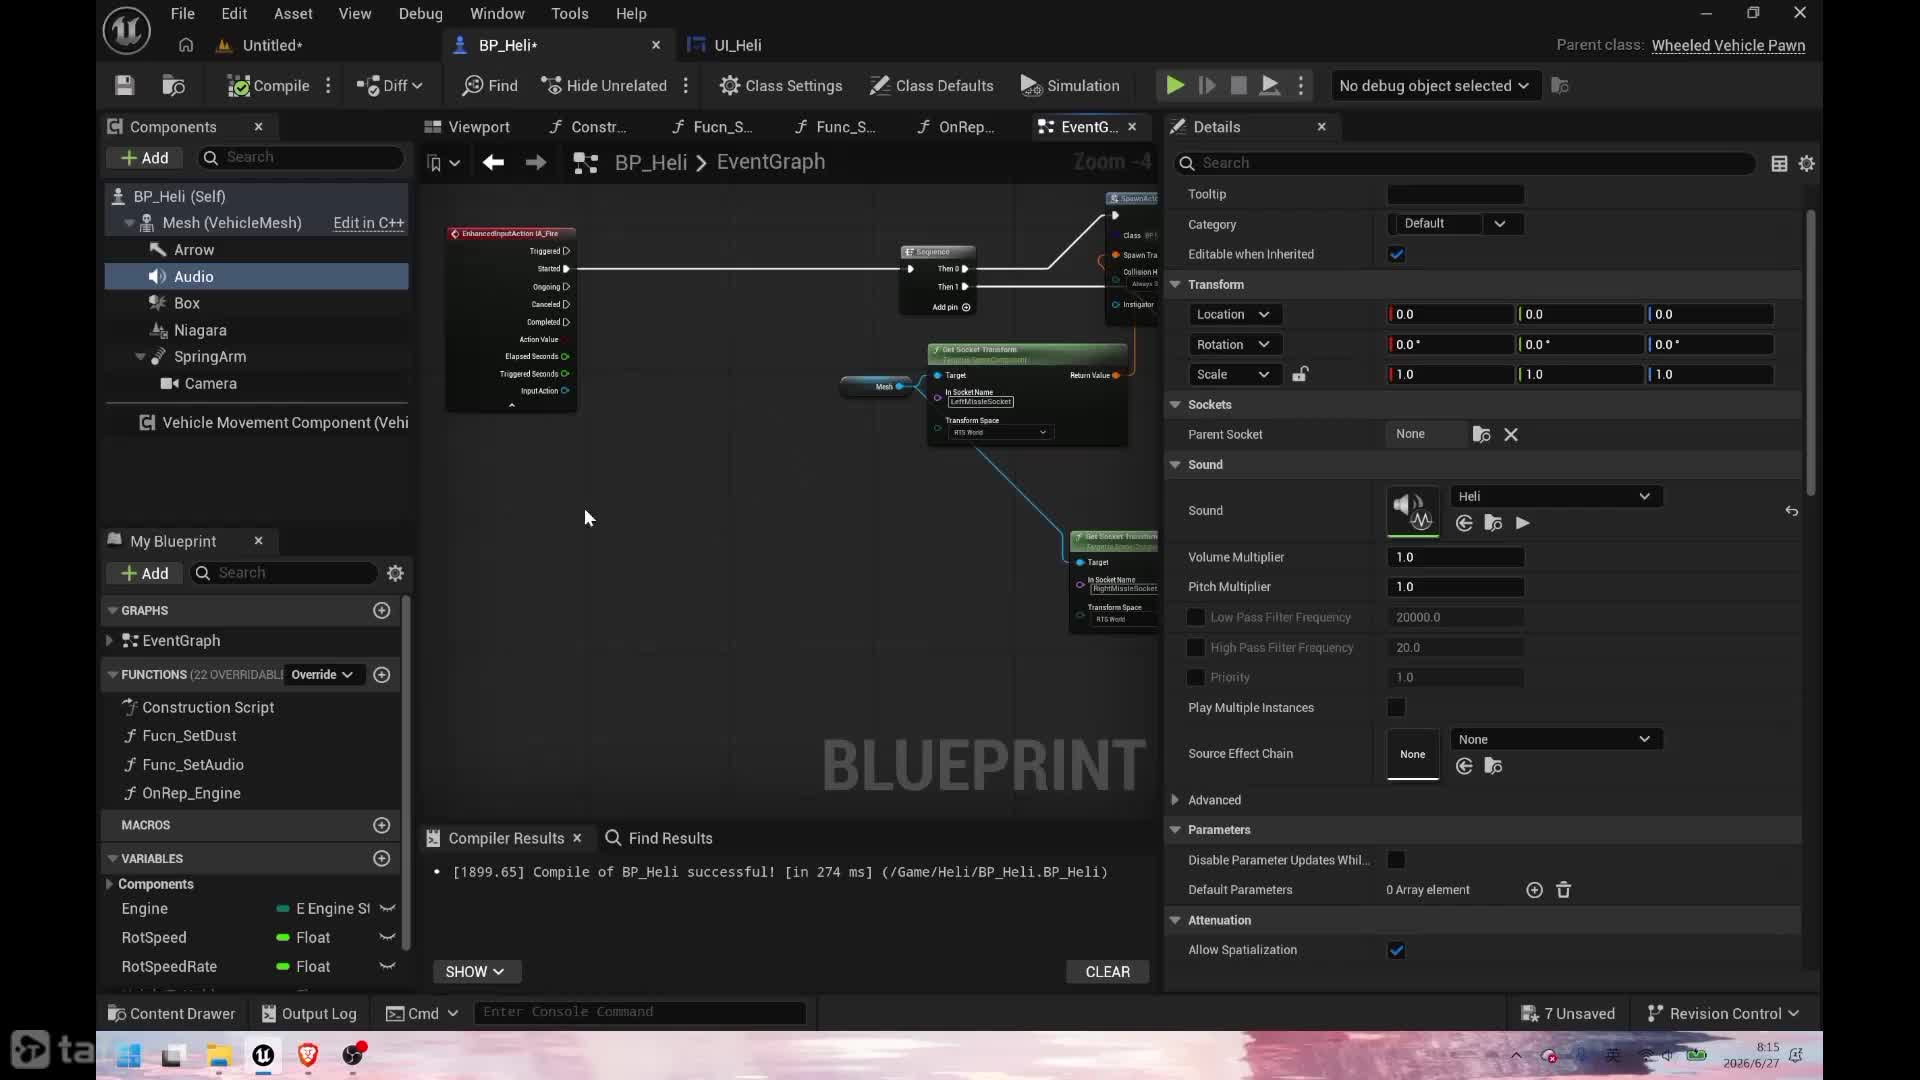Open the Asset menu
1920x1080 pixels.
pyautogui.click(x=293, y=14)
